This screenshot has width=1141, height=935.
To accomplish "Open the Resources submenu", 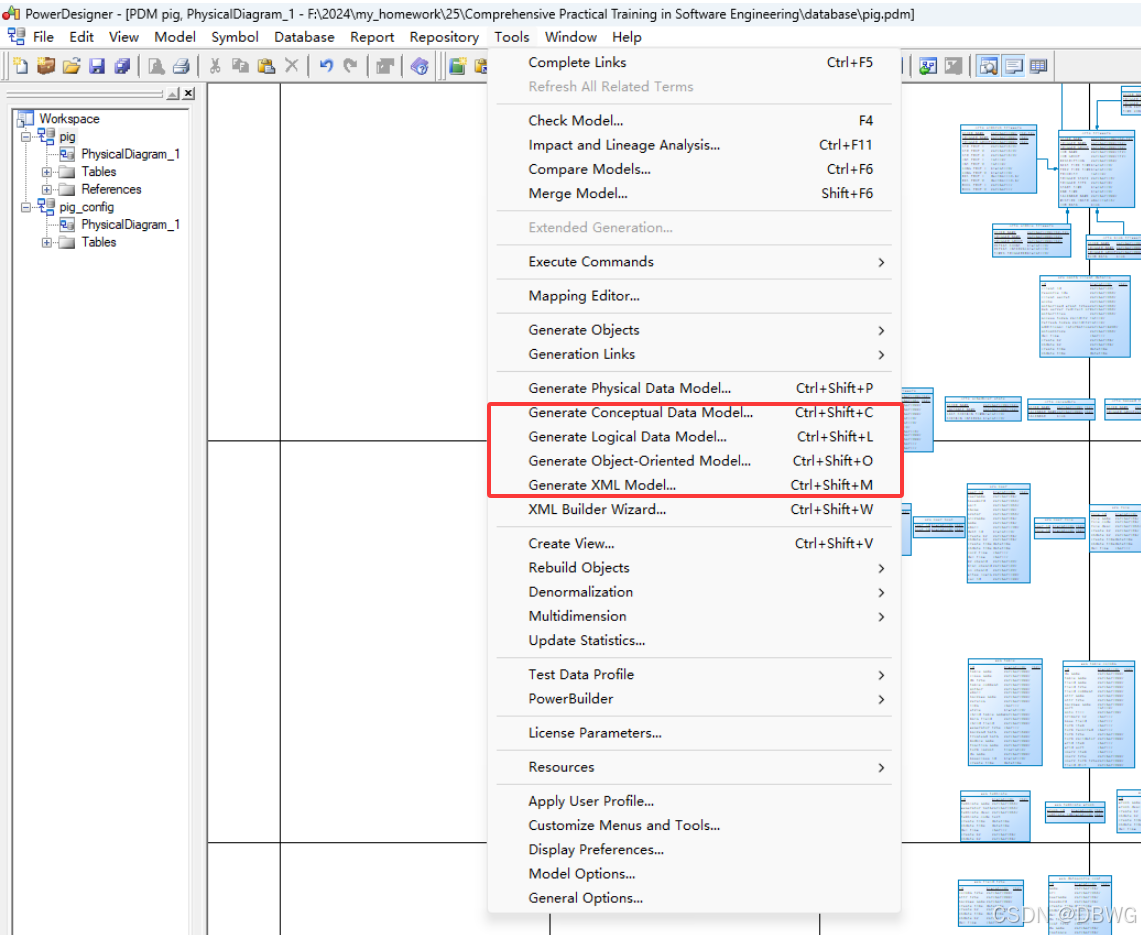I will coord(693,768).
